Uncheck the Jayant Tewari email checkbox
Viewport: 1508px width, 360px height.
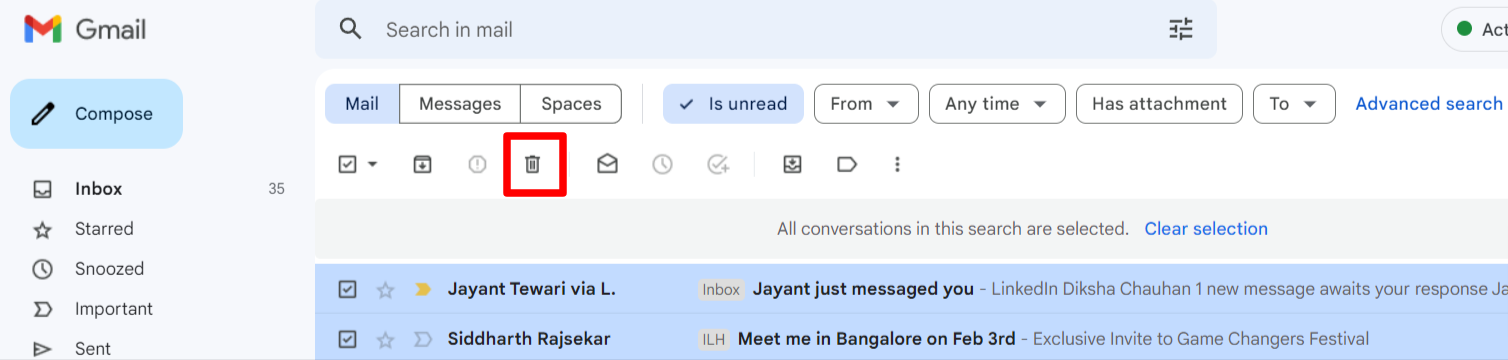(347, 290)
